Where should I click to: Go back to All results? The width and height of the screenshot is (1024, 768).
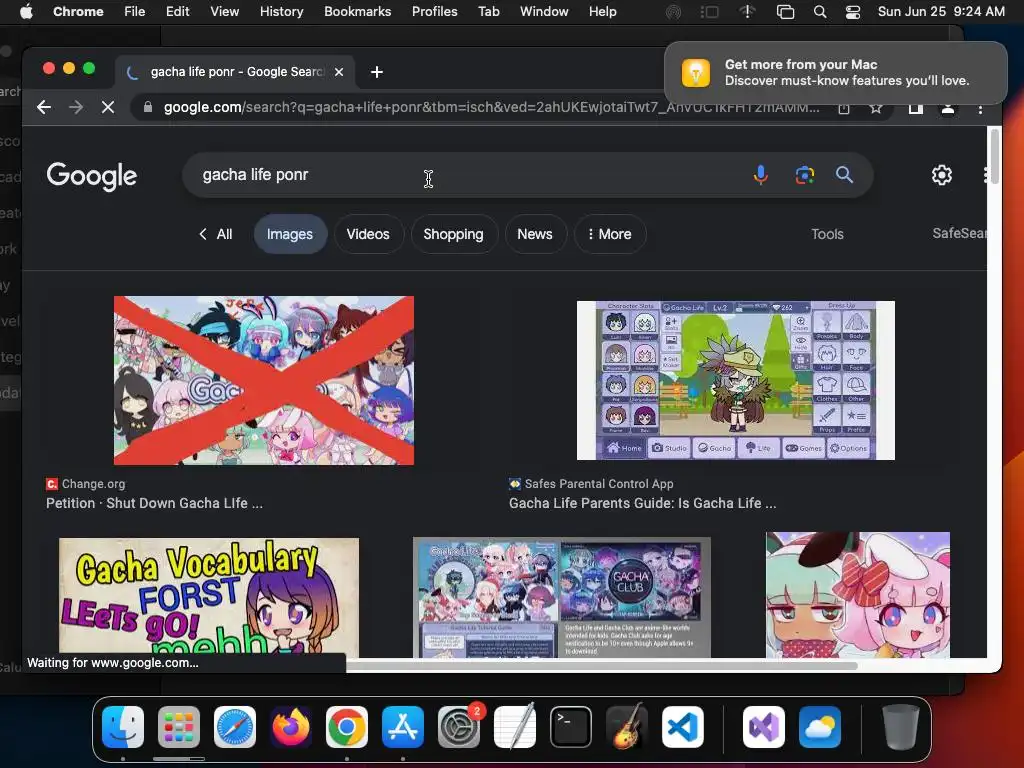point(216,234)
